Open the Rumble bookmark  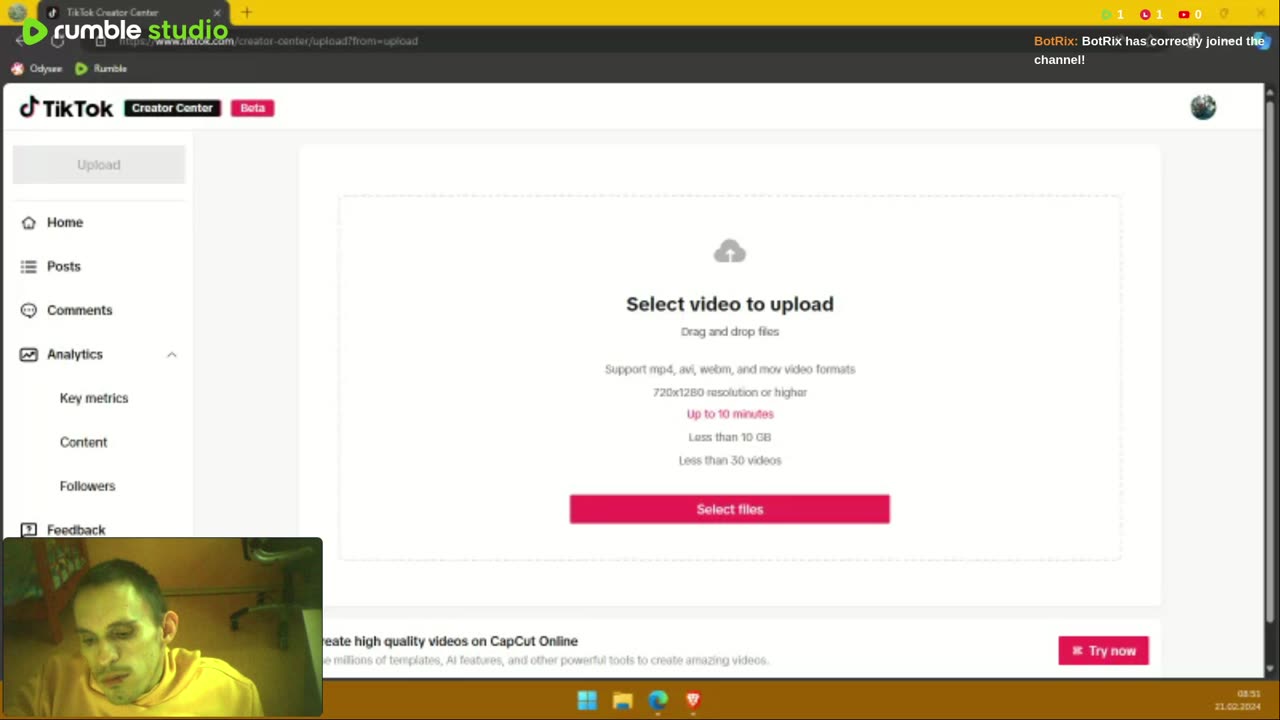(x=101, y=69)
